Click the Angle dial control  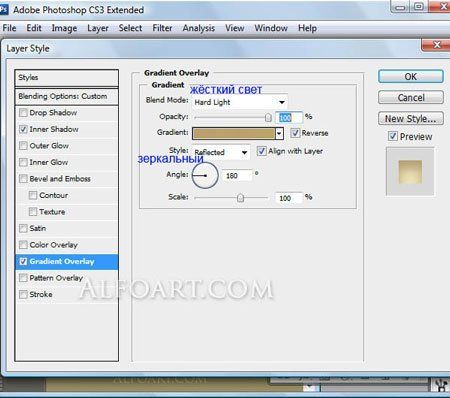pyautogui.click(x=205, y=175)
